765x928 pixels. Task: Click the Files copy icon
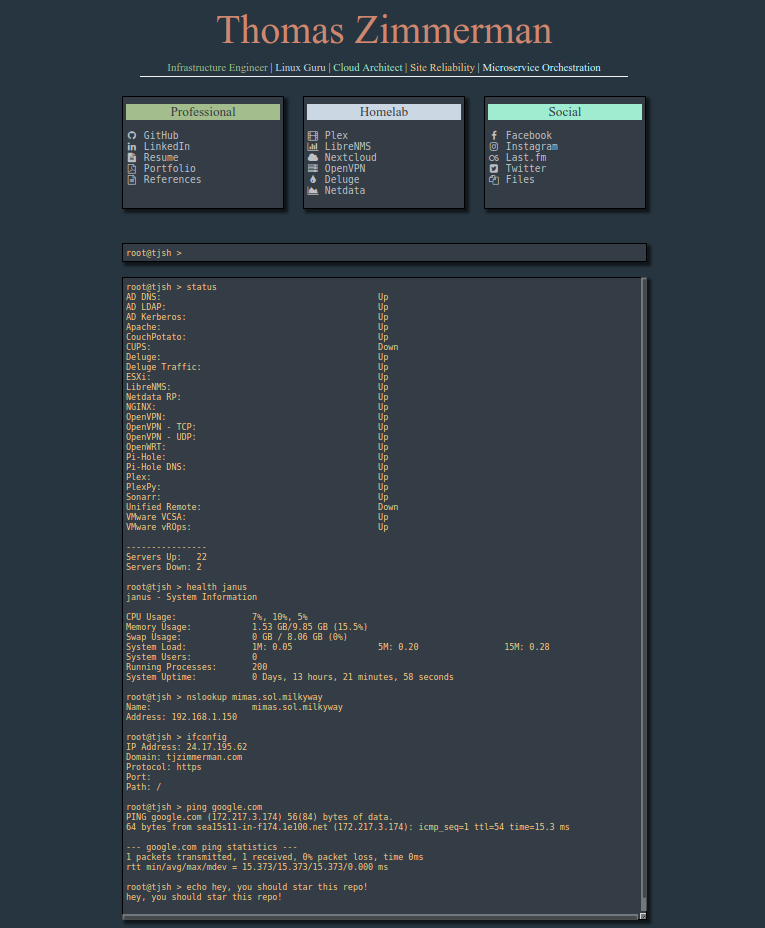click(x=494, y=179)
